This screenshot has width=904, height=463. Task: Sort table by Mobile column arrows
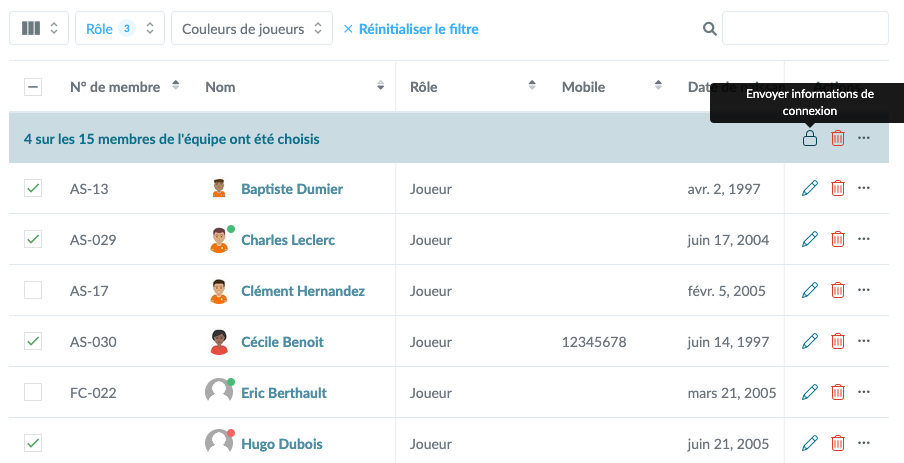click(x=658, y=85)
